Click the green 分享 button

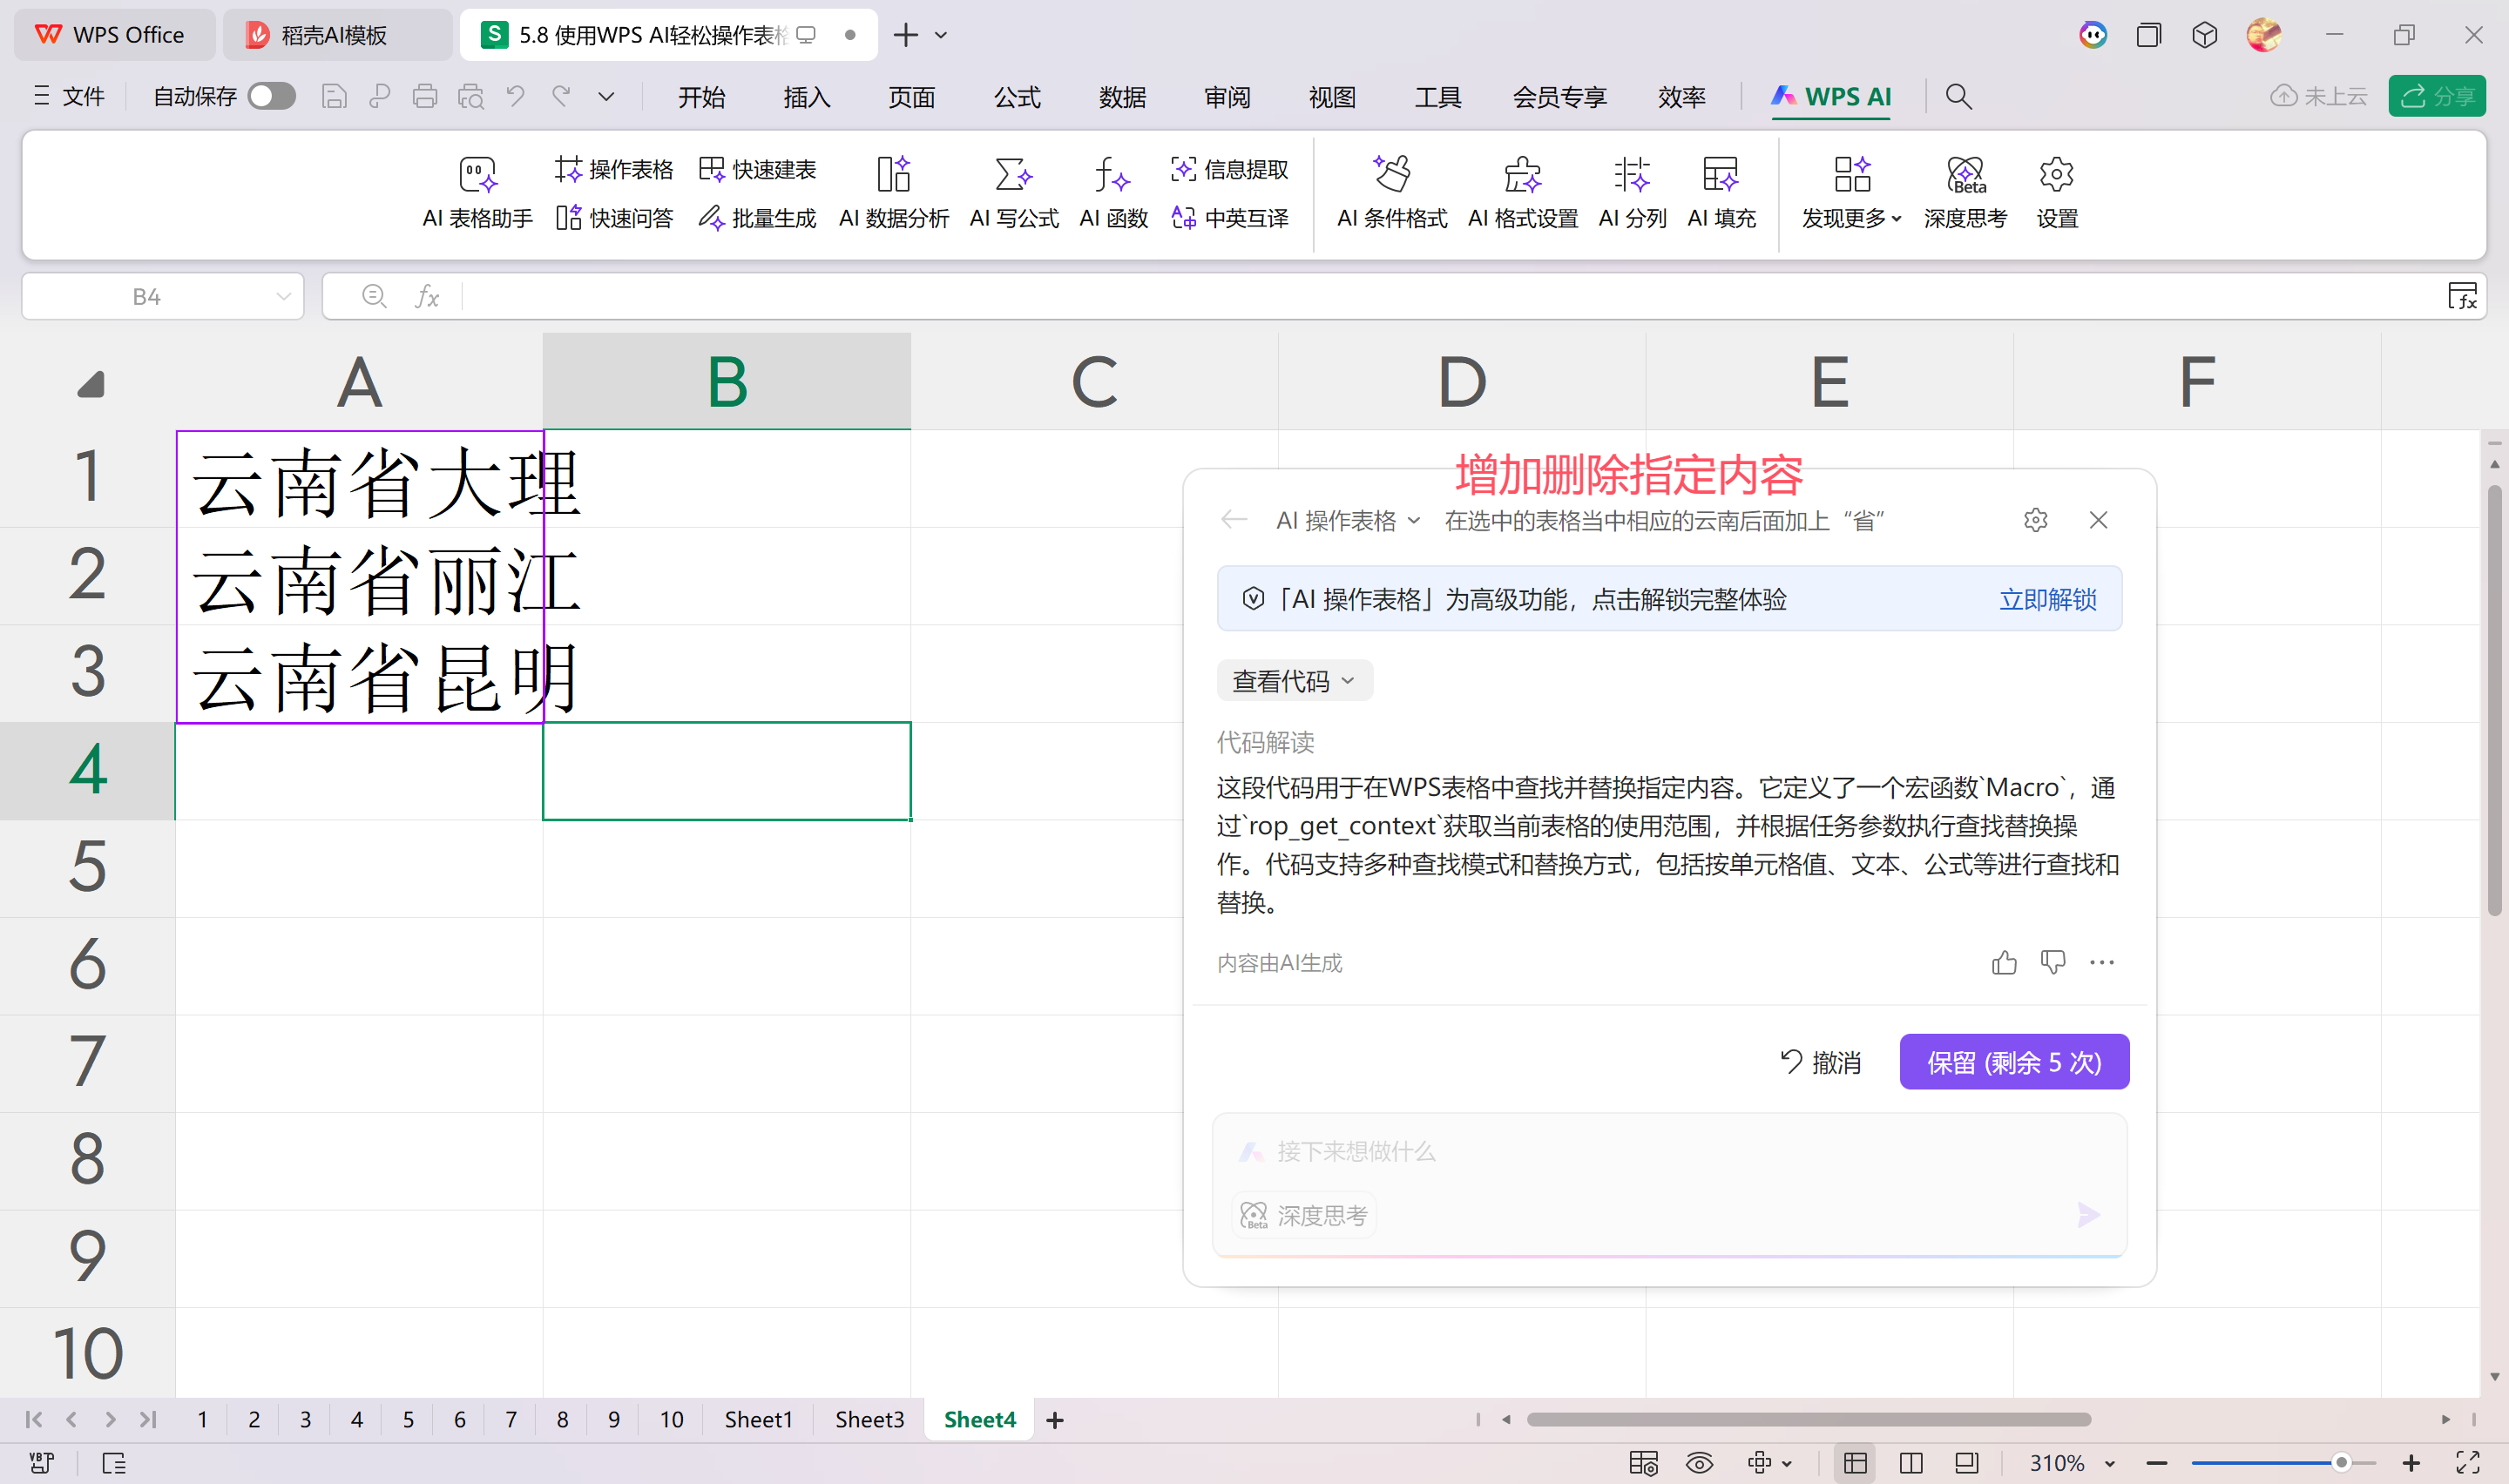click(x=2437, y=96)
